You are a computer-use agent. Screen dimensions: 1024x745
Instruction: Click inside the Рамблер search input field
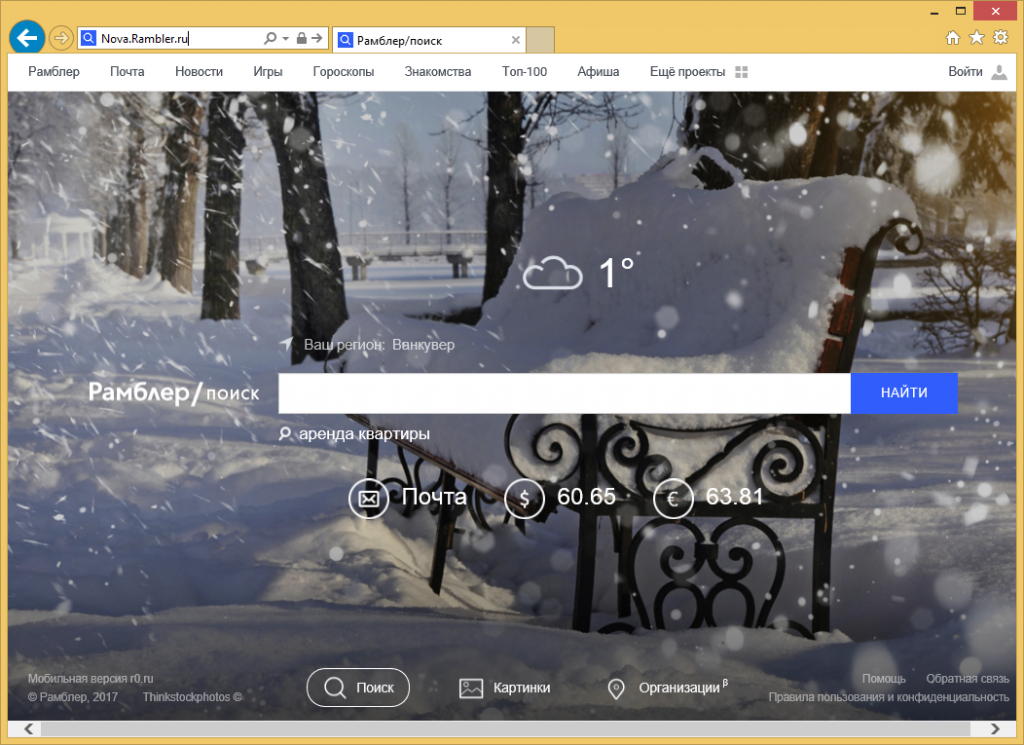564,393
